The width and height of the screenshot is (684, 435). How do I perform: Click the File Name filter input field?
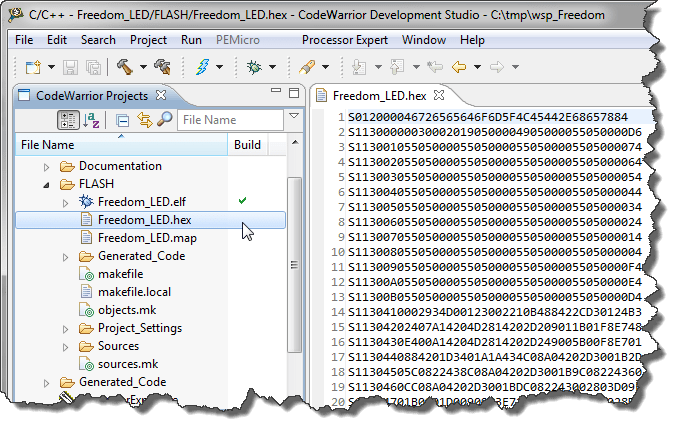(x=230, y=120)
